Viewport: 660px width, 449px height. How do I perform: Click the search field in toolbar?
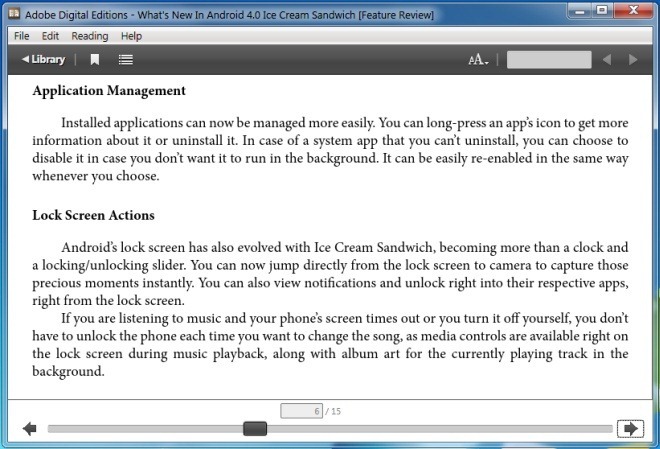549,60
